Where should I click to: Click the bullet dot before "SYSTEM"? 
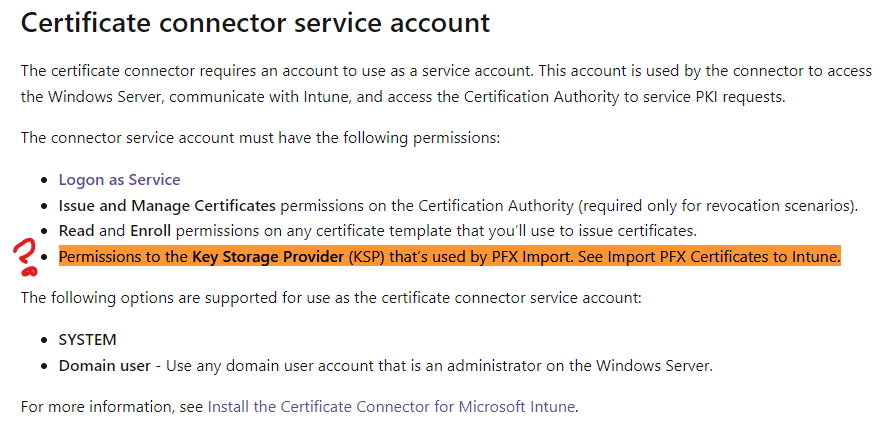click(43, 341)
